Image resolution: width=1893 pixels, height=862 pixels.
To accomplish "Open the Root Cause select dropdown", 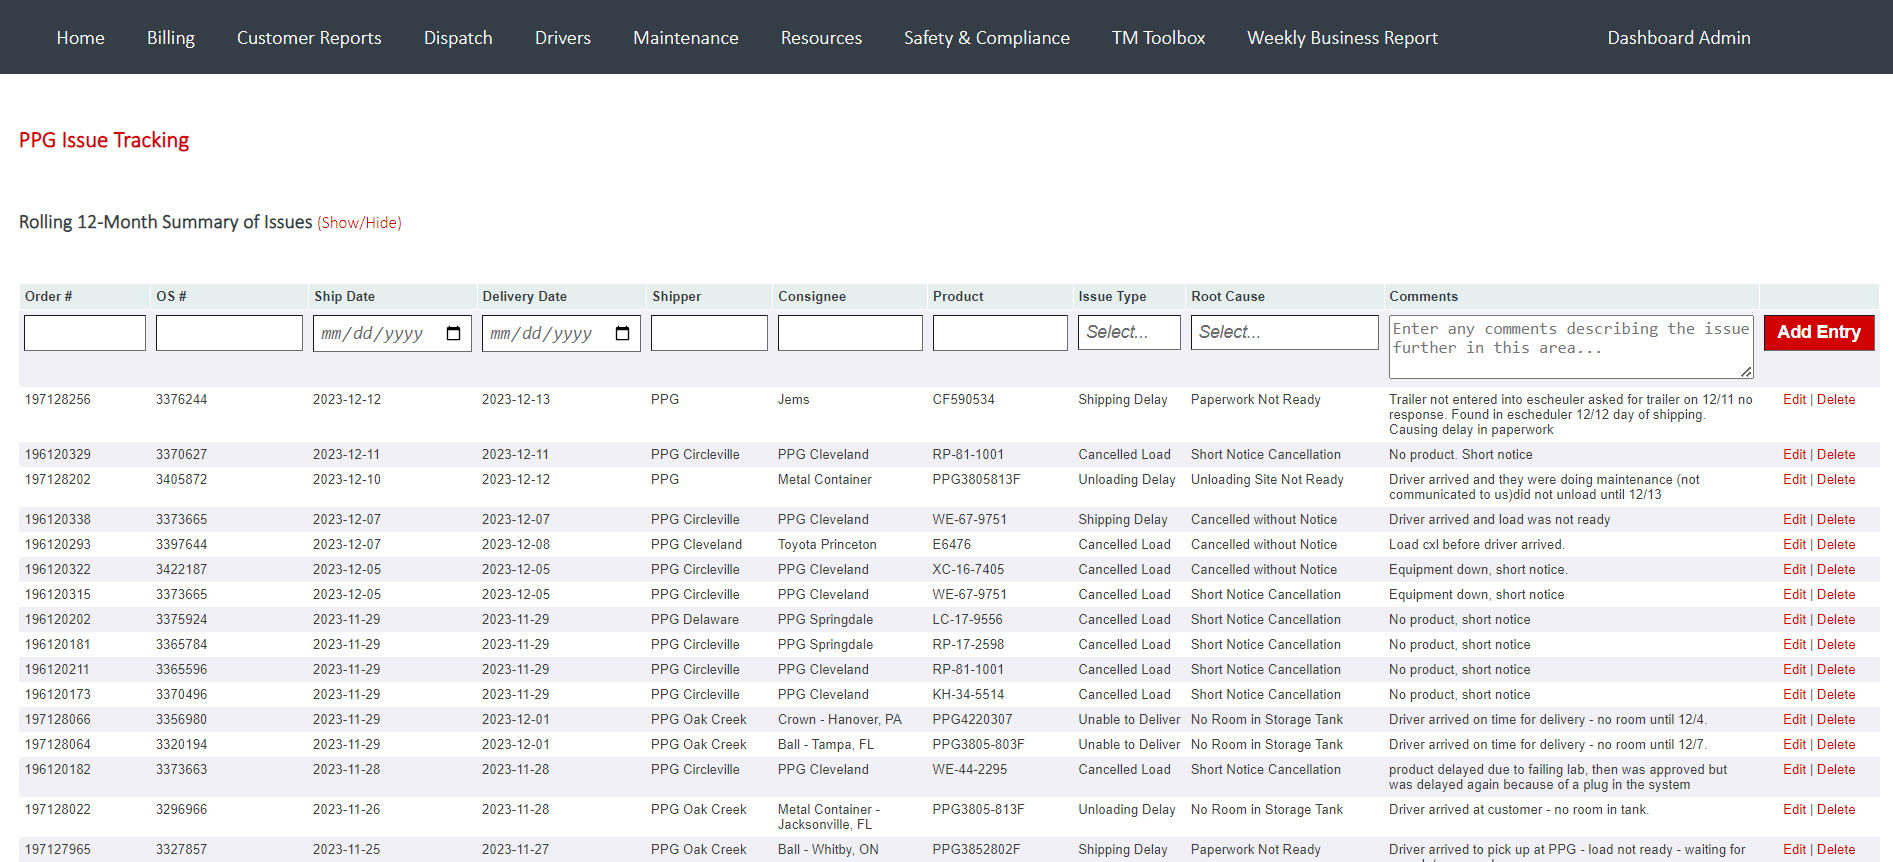I will coord(1284,332).
